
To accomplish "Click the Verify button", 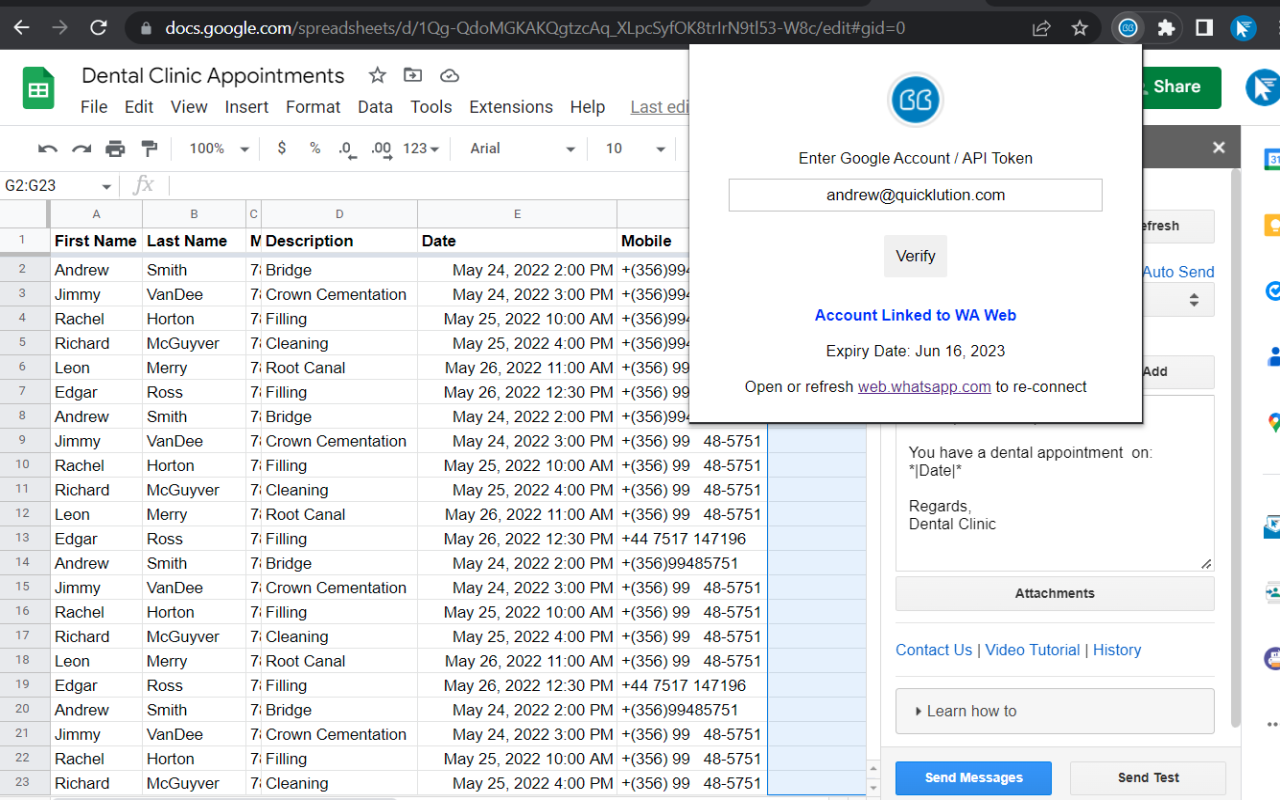I will (x=915, y=256).
